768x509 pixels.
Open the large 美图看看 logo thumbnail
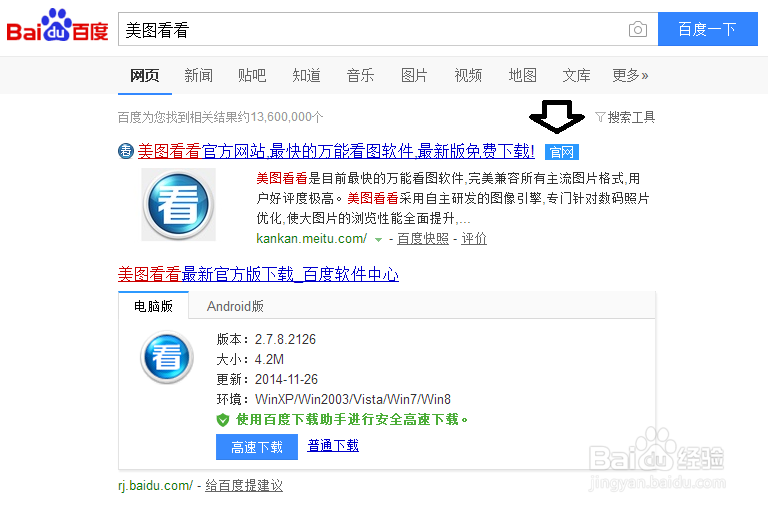178,204
